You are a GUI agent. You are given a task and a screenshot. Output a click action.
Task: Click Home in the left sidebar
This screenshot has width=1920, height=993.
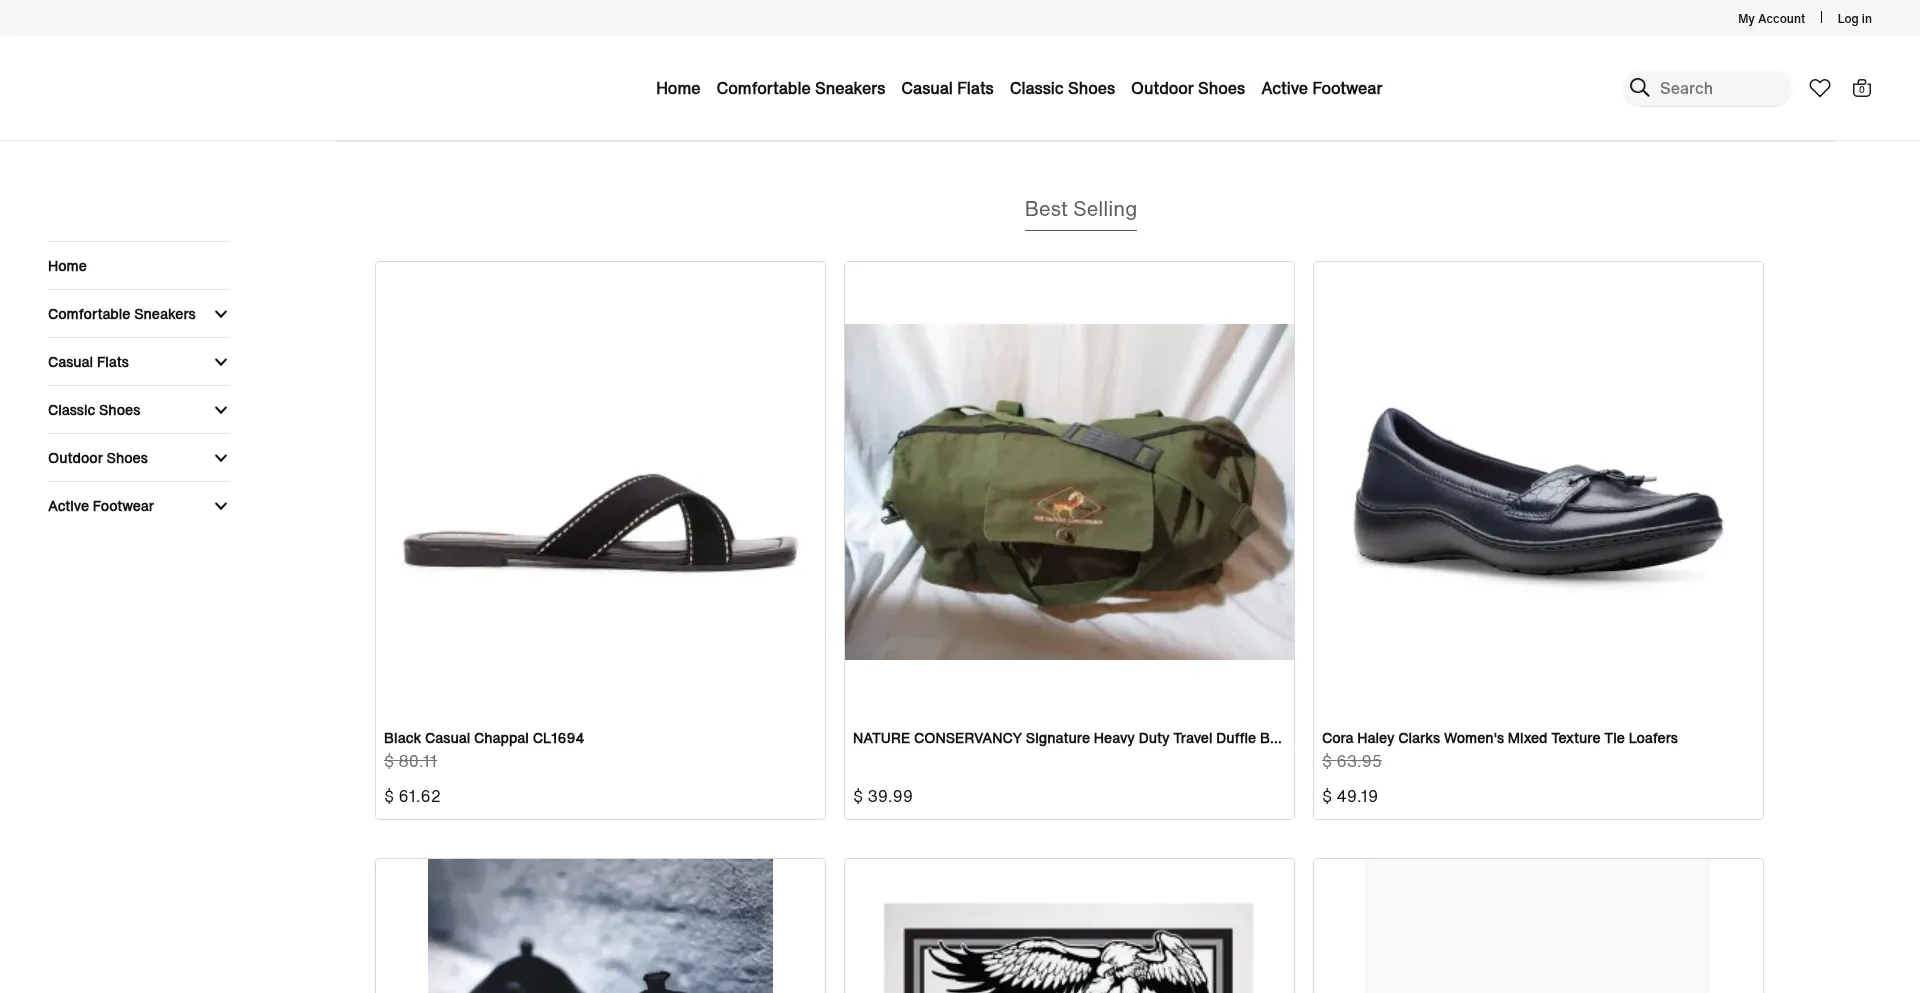point(67,266)
